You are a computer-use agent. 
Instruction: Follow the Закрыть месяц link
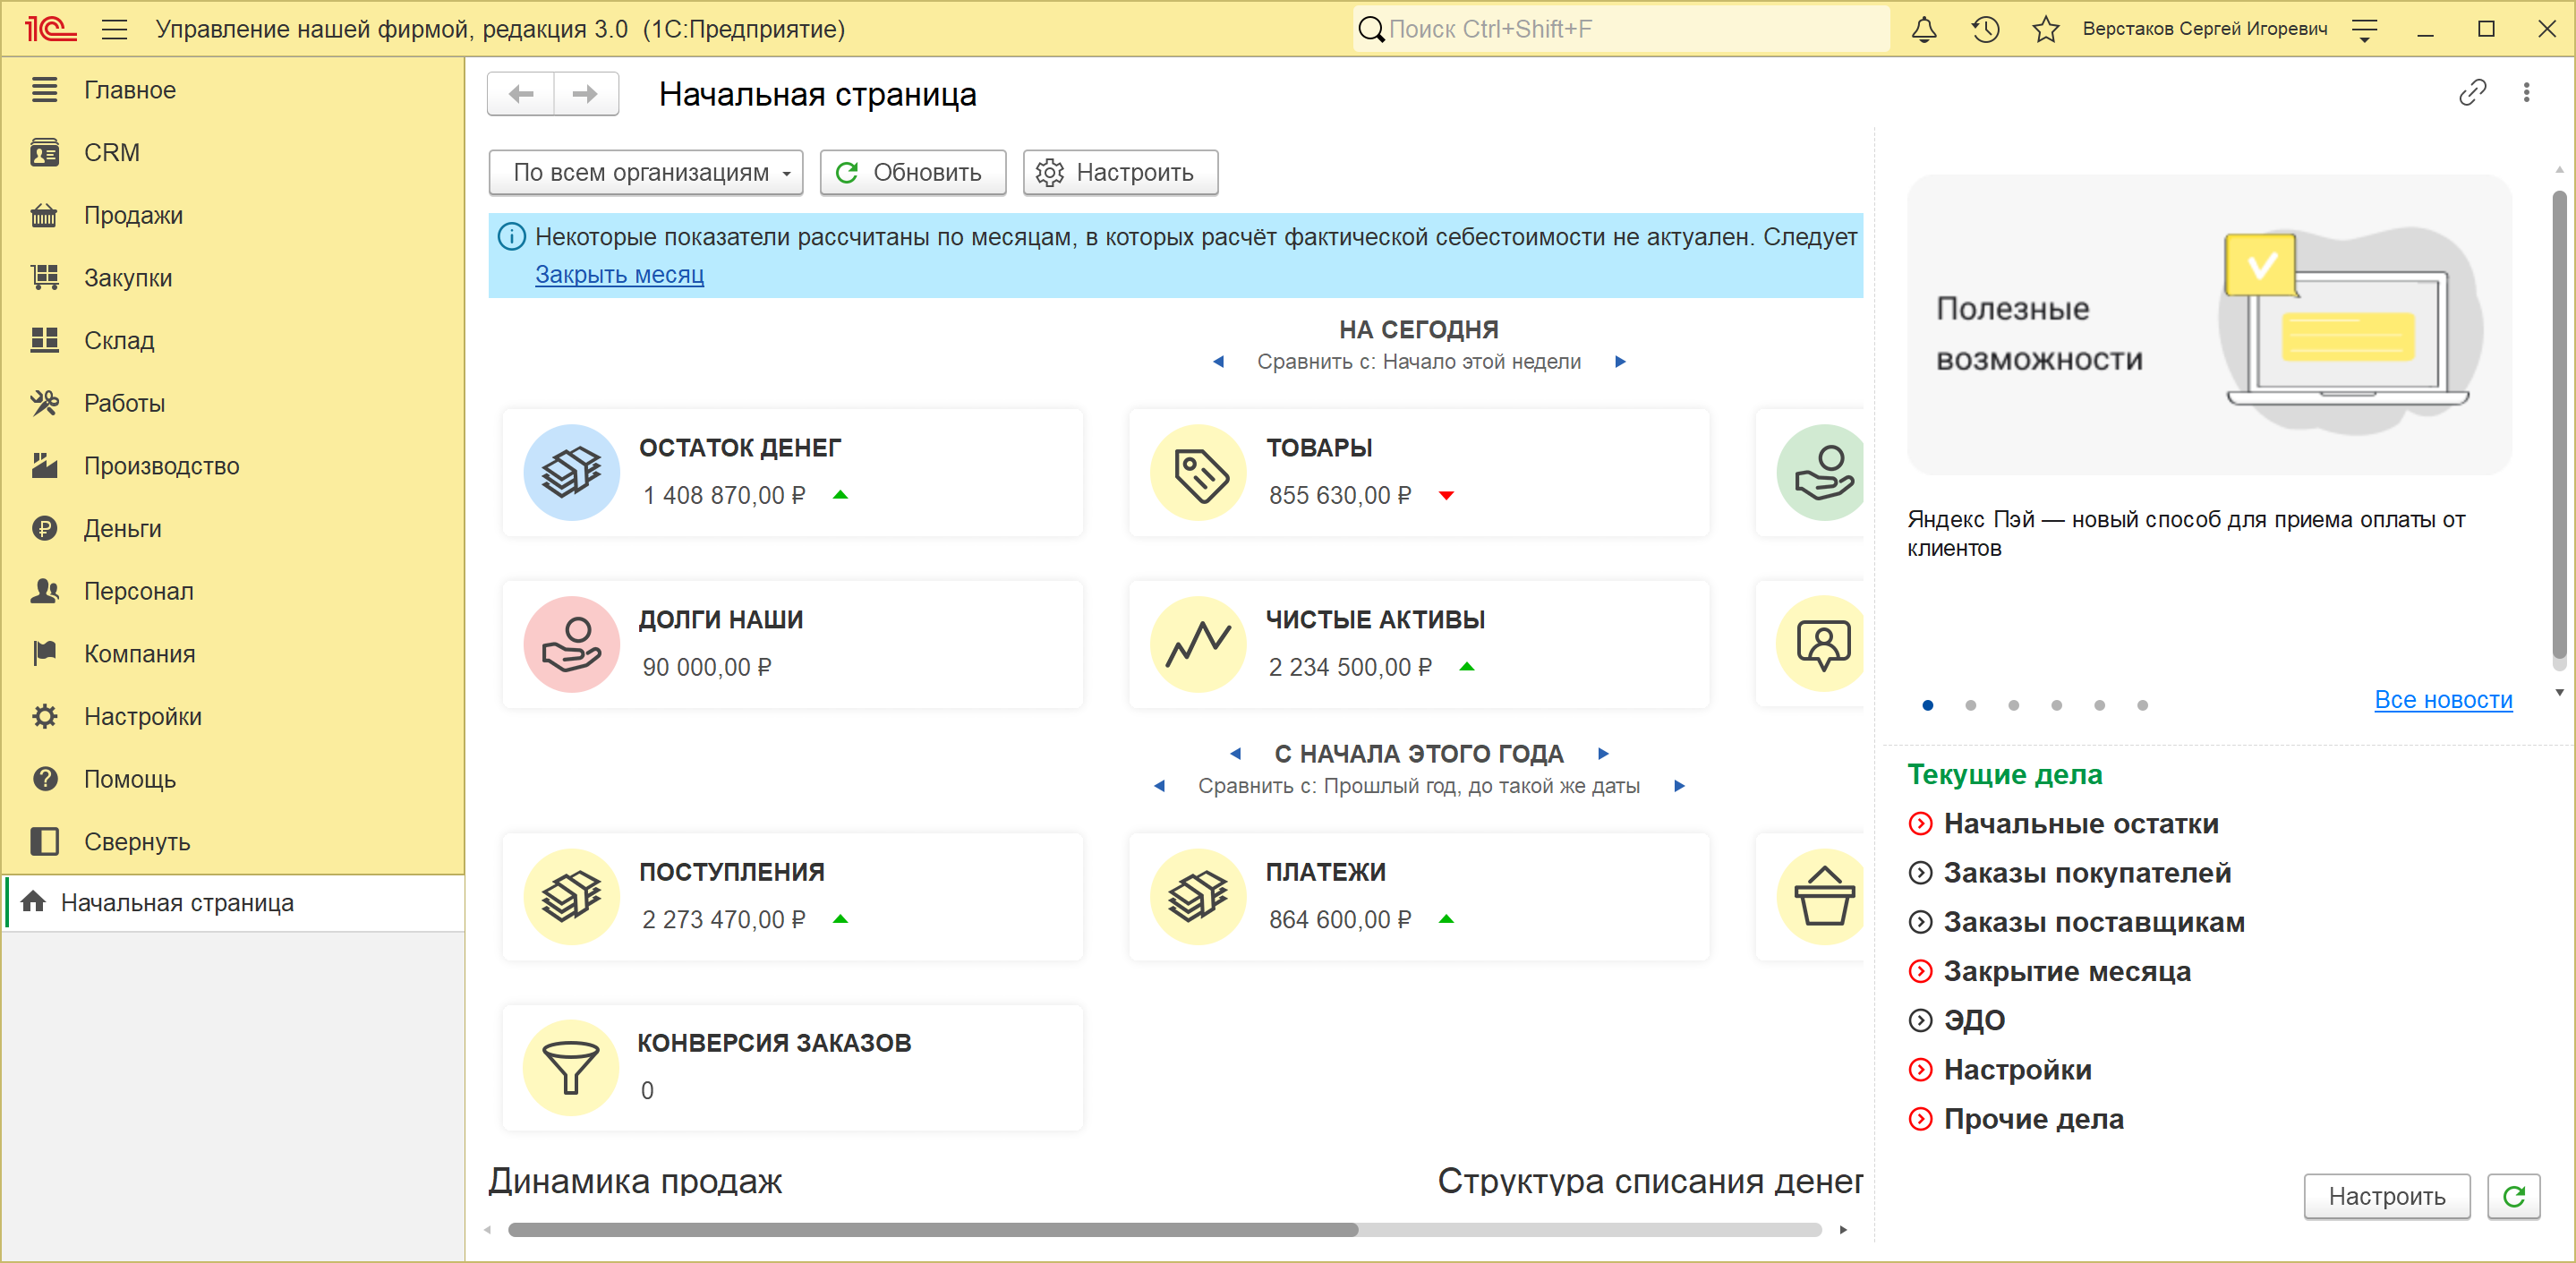click(x=619, y=274)
